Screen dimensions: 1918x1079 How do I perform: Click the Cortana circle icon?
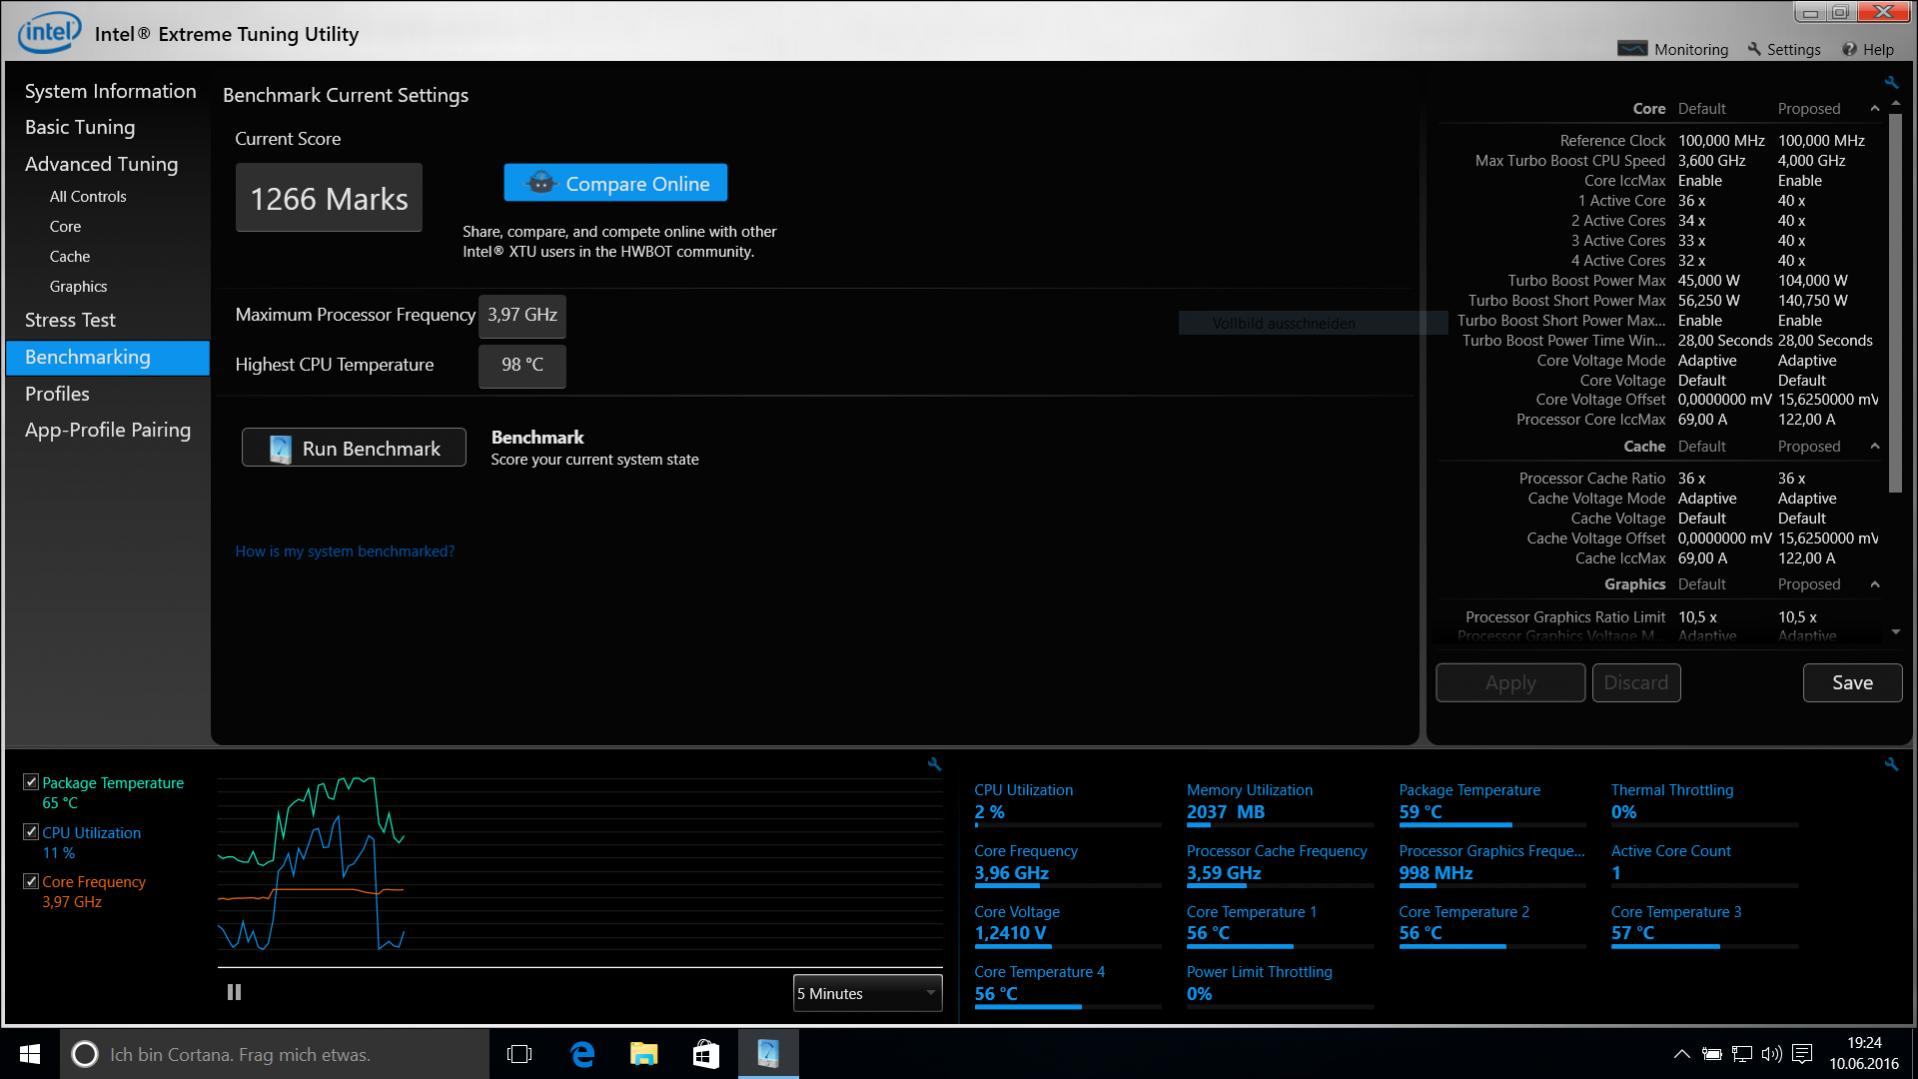[x=85, y=1054]
